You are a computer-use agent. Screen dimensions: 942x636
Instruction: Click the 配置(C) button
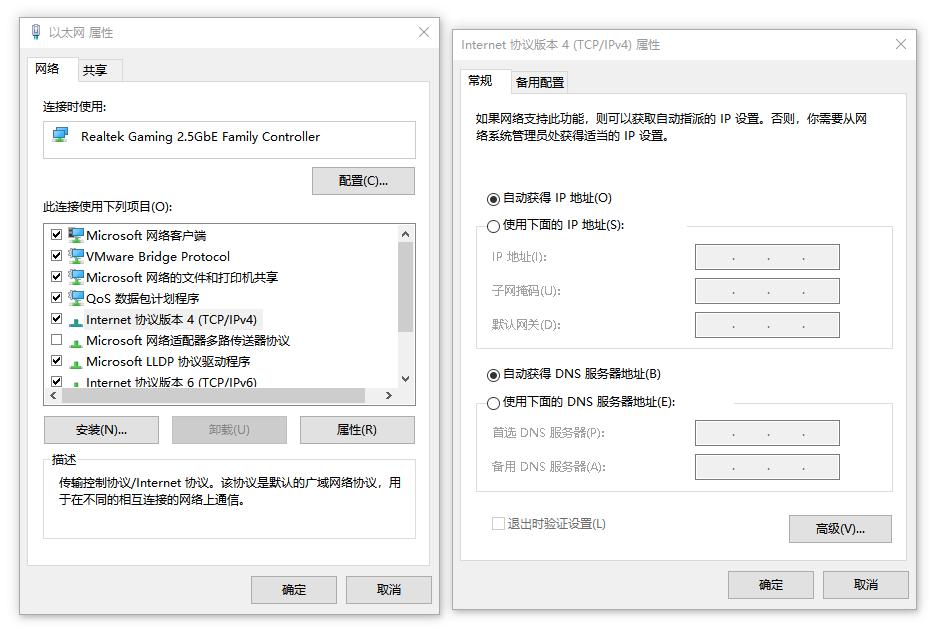pos(364,181)
